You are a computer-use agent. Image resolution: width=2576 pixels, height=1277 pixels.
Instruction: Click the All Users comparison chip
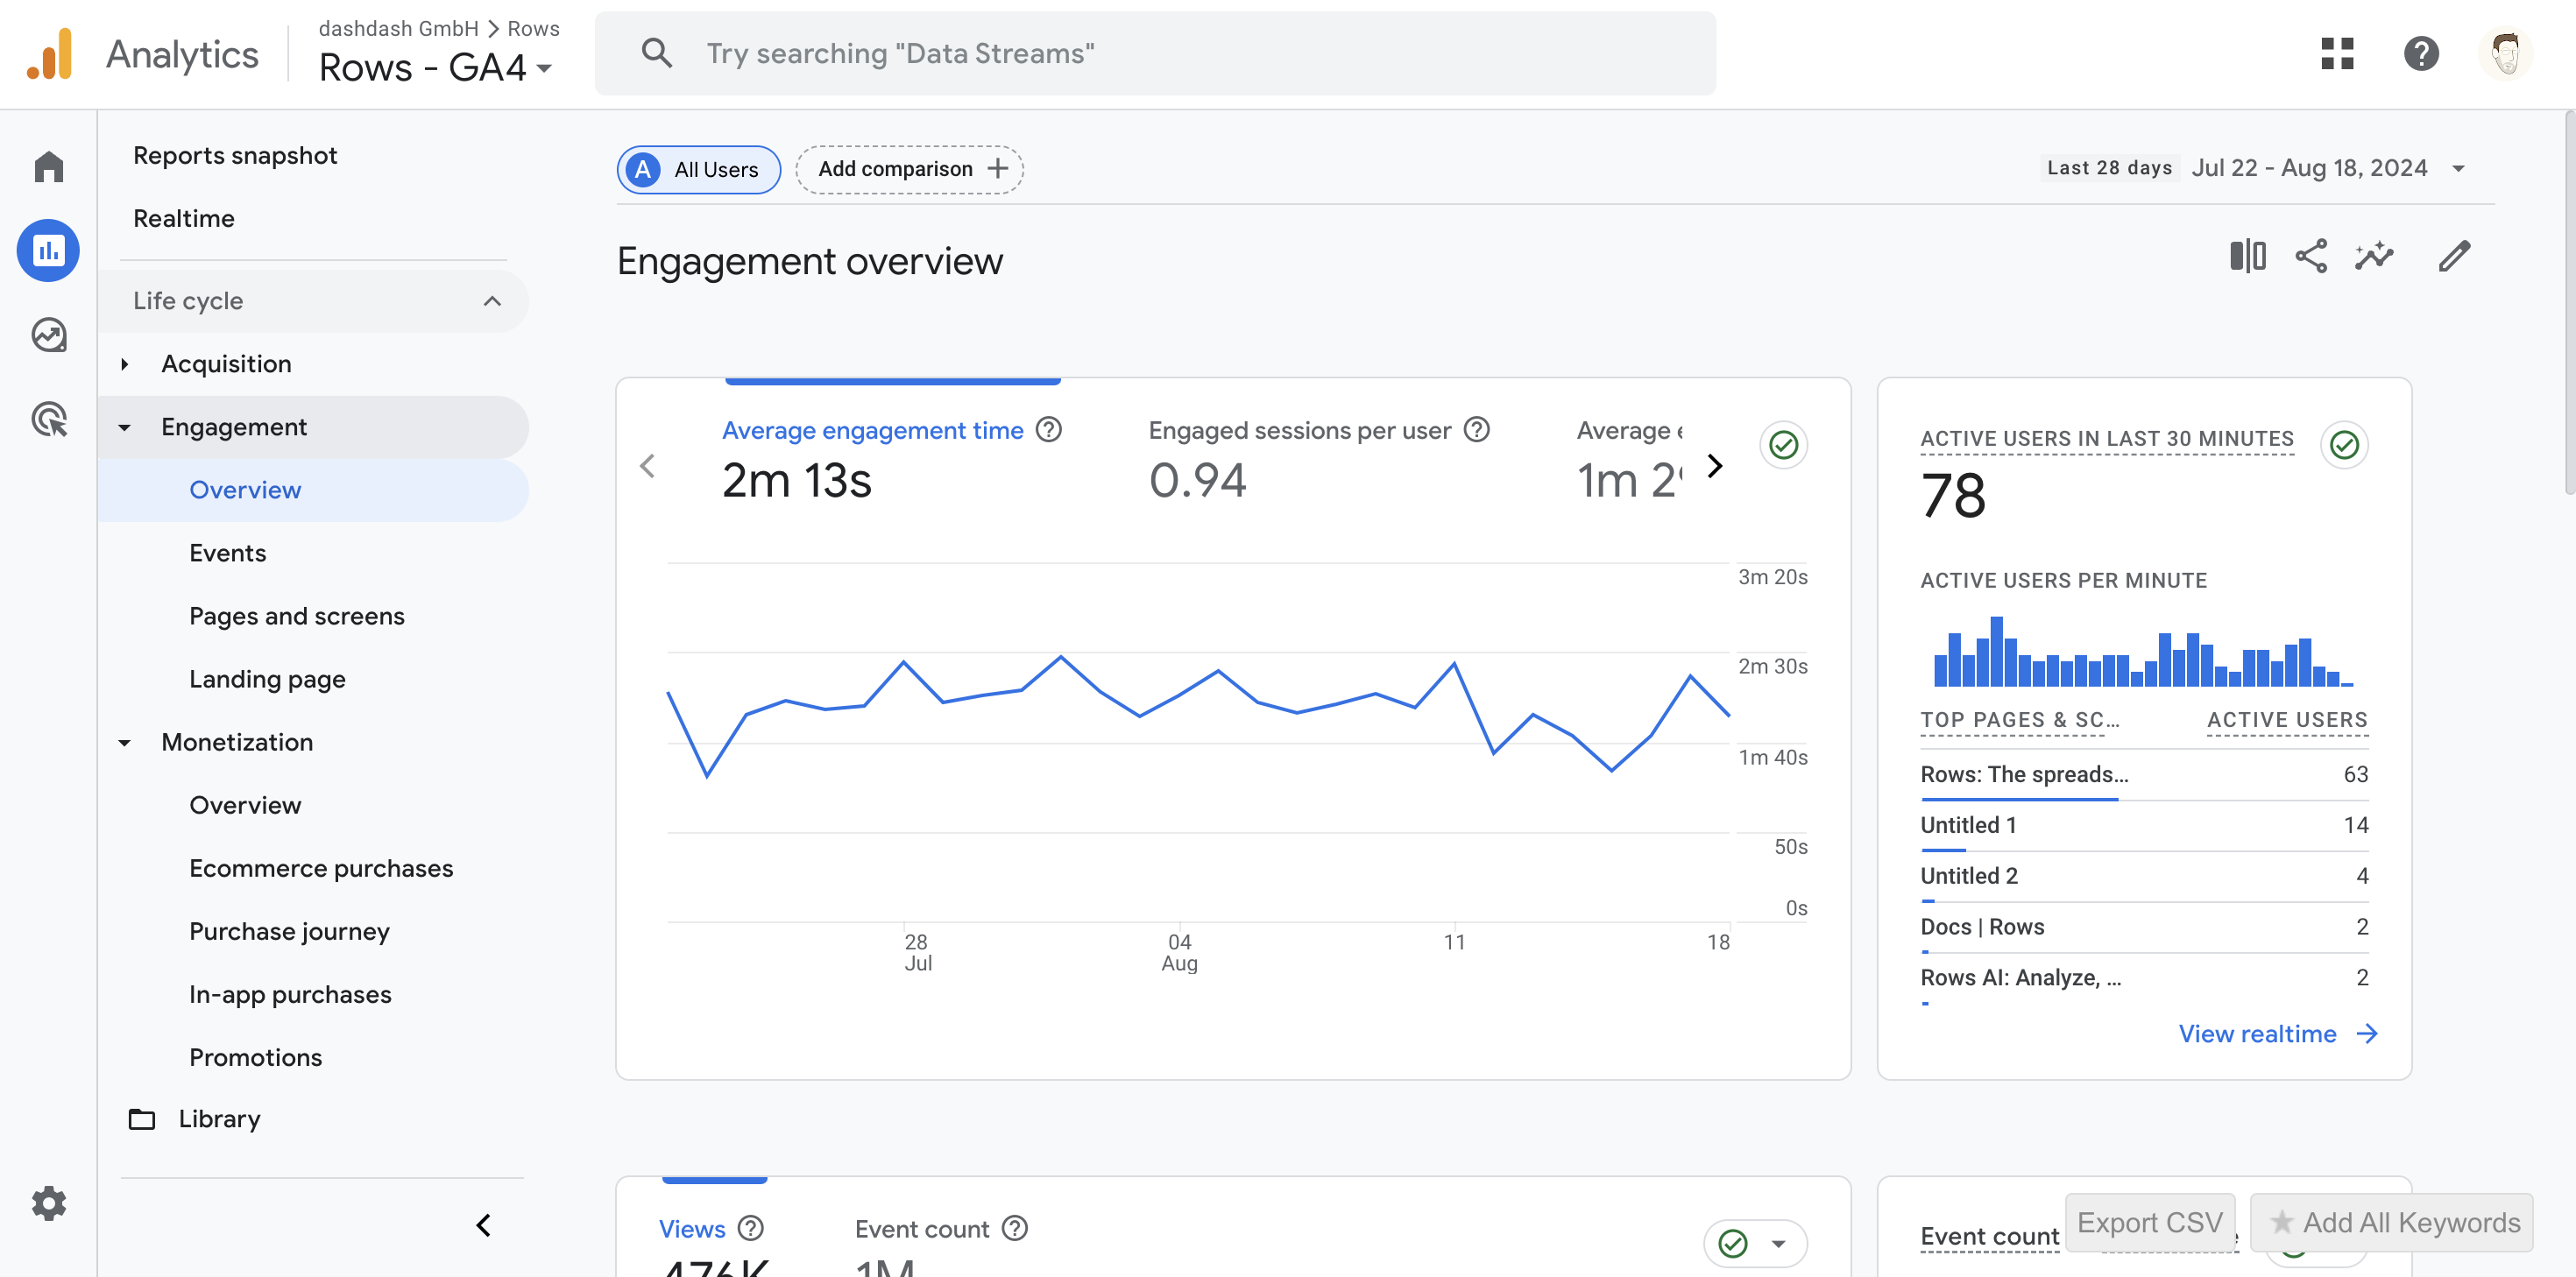point(698,169)
